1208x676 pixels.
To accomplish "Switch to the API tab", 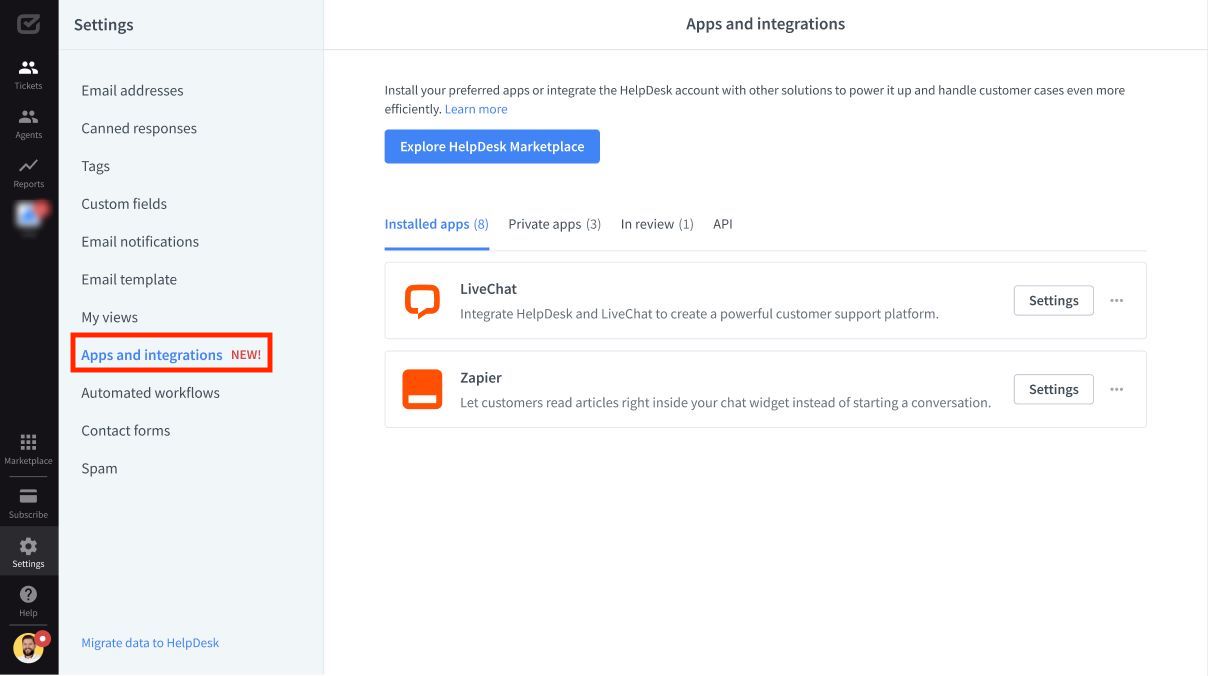I will (x=723, y=224).
